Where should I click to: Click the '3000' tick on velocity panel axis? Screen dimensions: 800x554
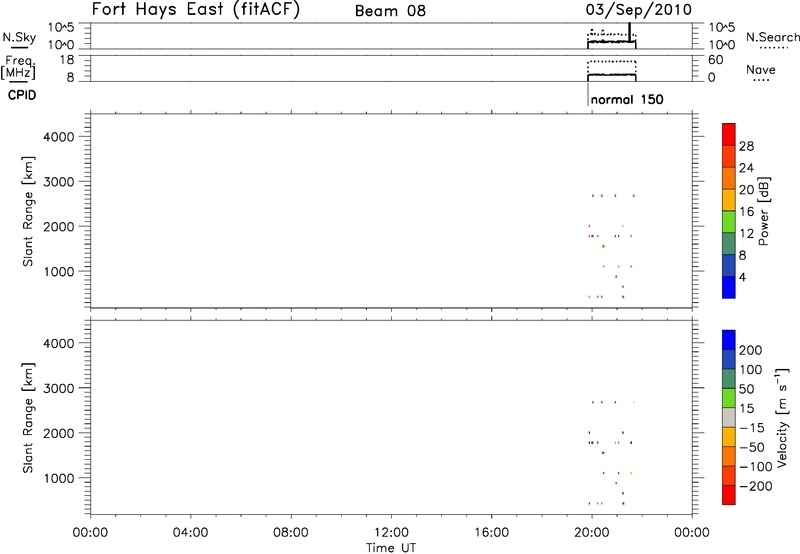(x=59, y=388)
